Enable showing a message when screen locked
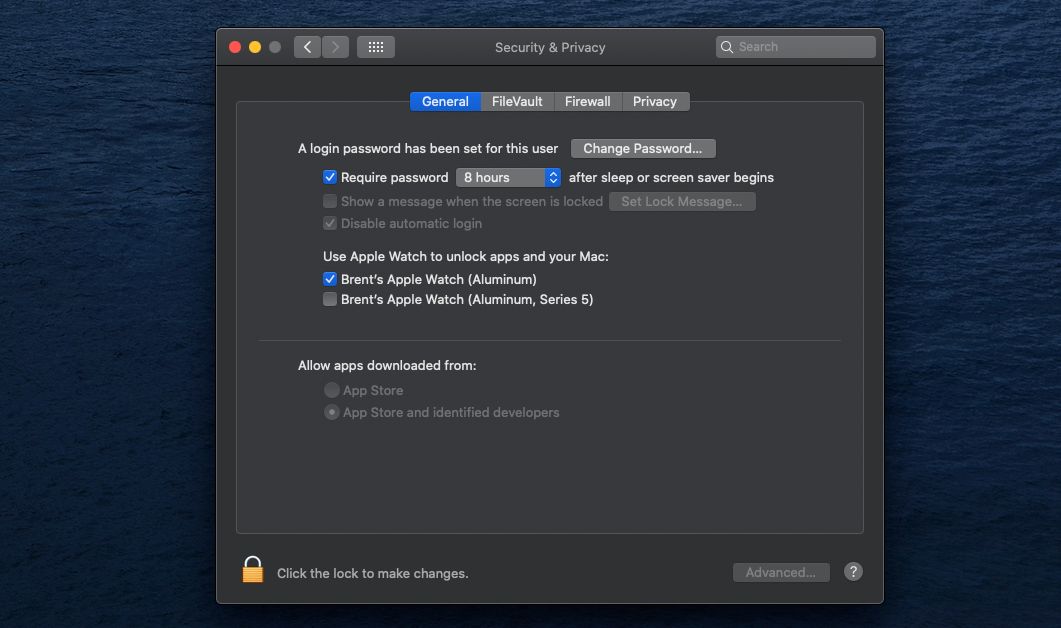 330,201
